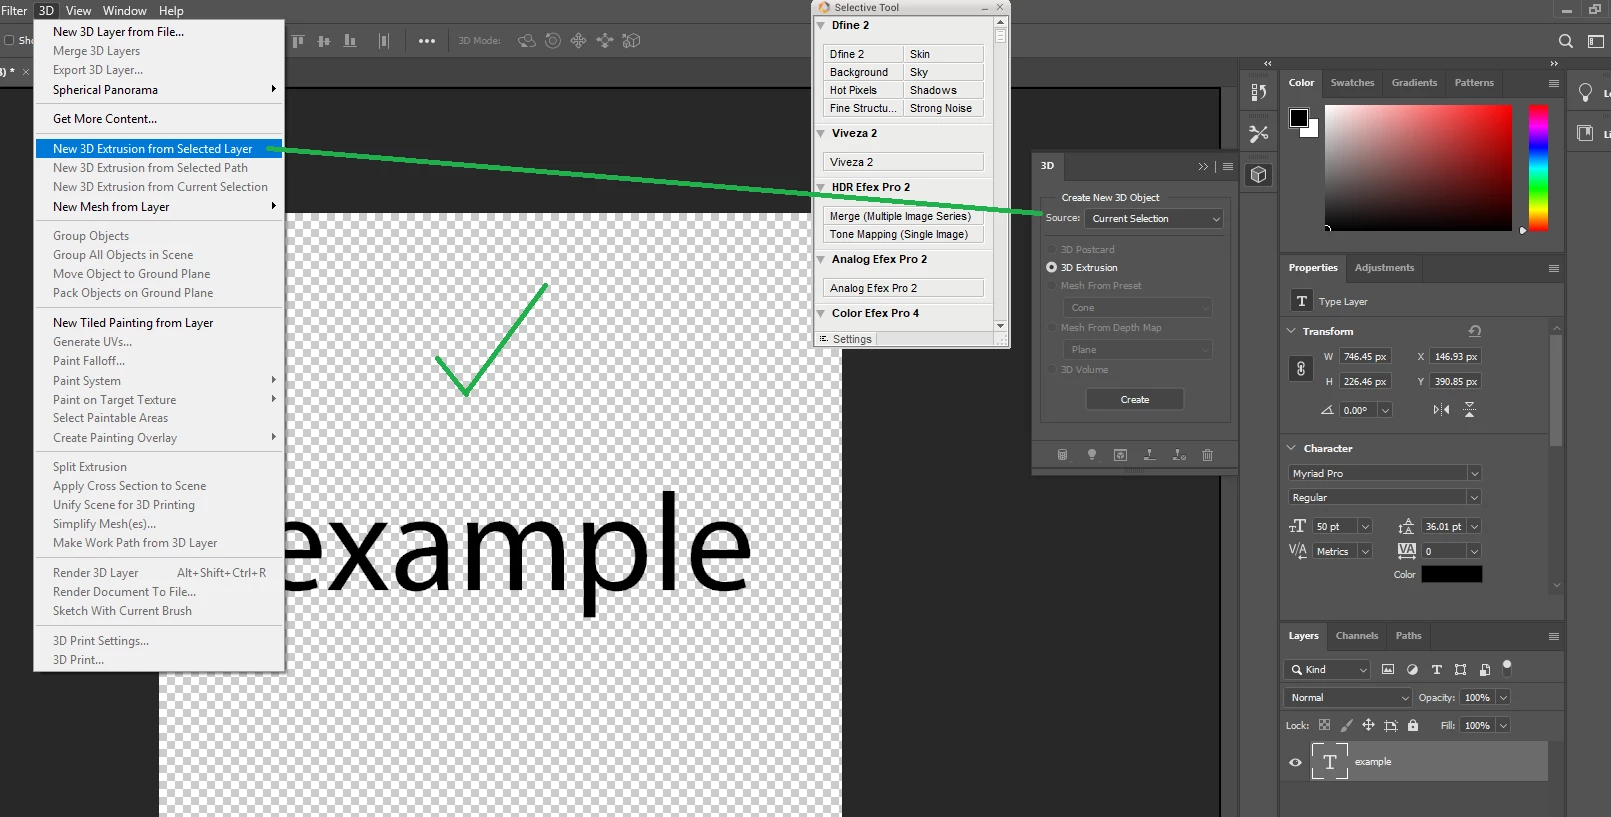Filter layers by shape layer icon
This screenshot has height=817, width=1611.
(1460, 670)
